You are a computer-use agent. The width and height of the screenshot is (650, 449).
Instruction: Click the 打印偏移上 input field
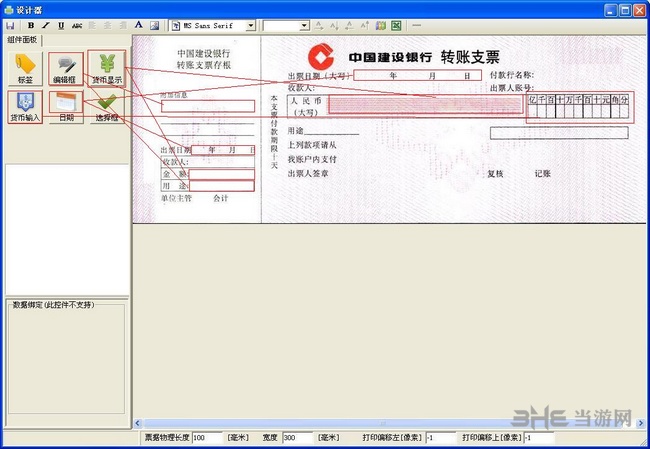(539, 438)
